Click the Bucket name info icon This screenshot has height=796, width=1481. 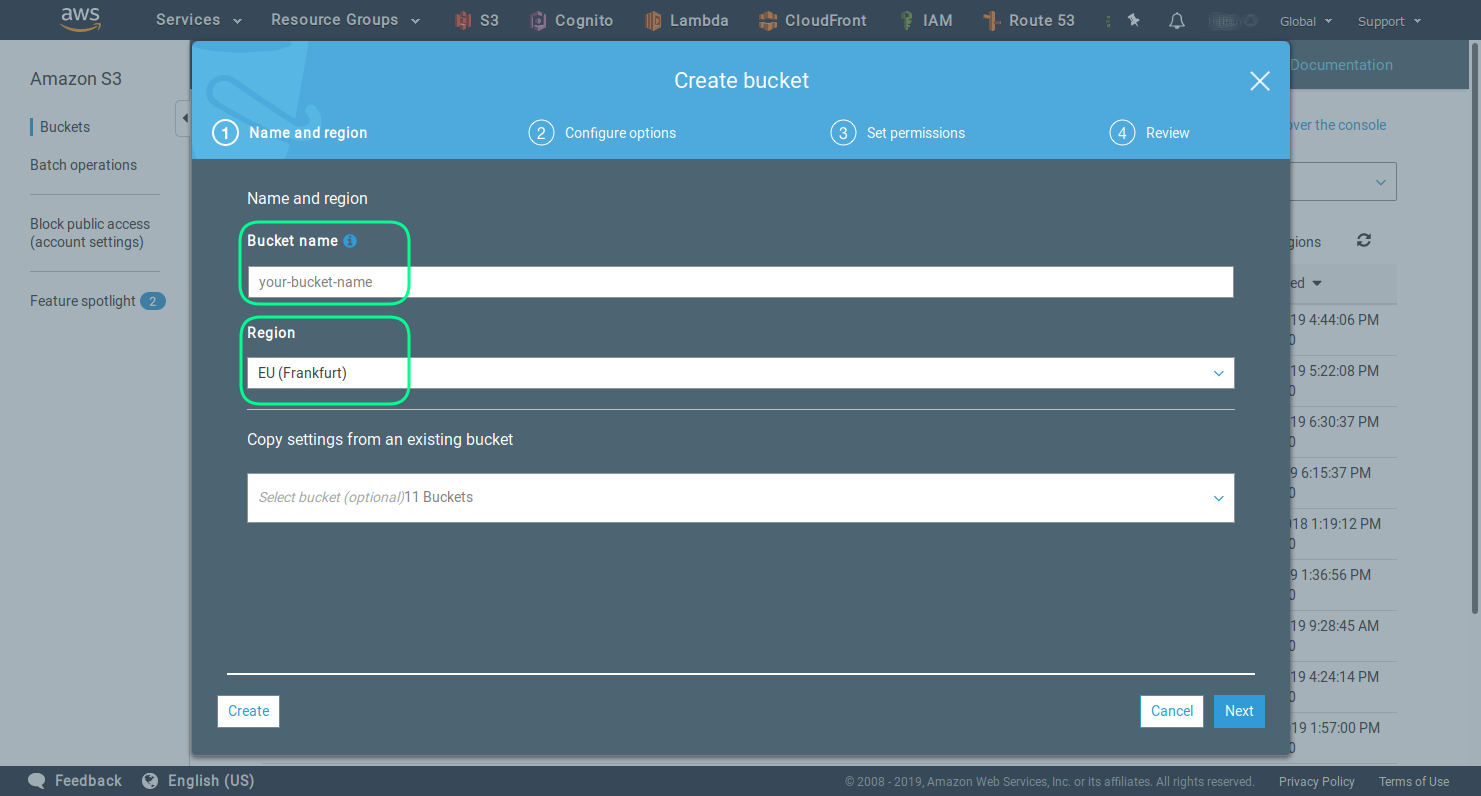349,240
